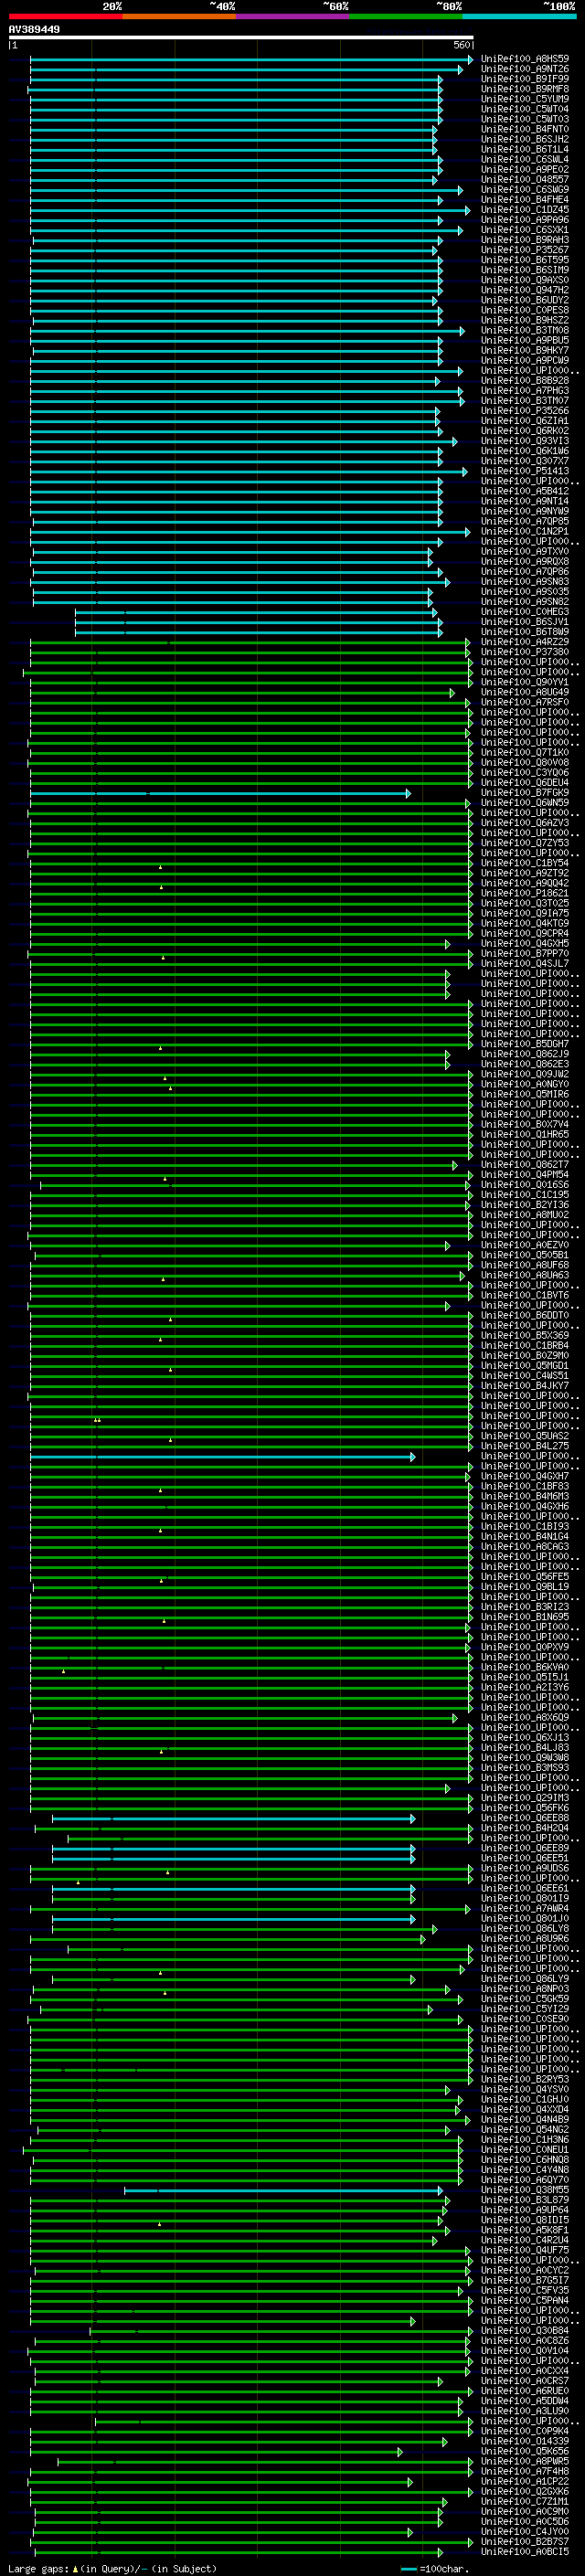The width and height of the screenshot is (585, 2576).
Task: Select label UniRef100_Q5K656
Action: tap(525, 2451)
